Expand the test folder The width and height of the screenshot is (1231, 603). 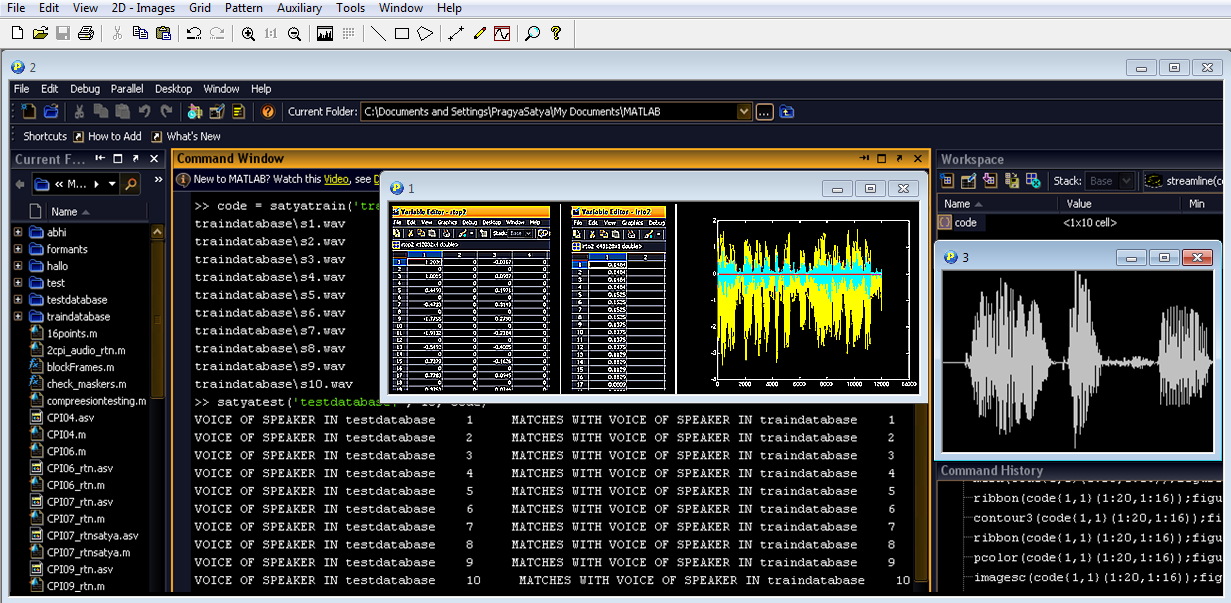[x=18, y=283]
